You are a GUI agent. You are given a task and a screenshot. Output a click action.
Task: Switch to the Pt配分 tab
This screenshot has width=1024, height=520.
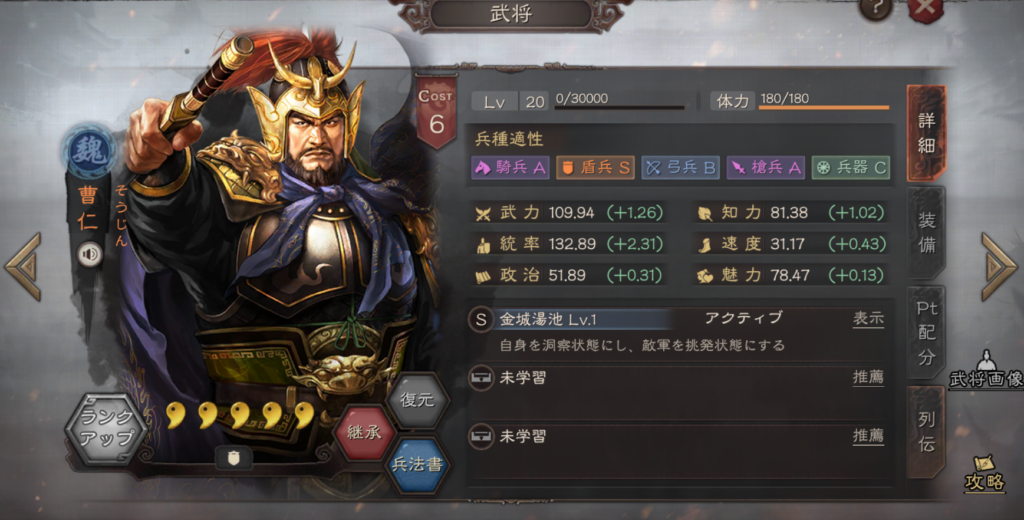pyautogui.click(x=926, y=333)
